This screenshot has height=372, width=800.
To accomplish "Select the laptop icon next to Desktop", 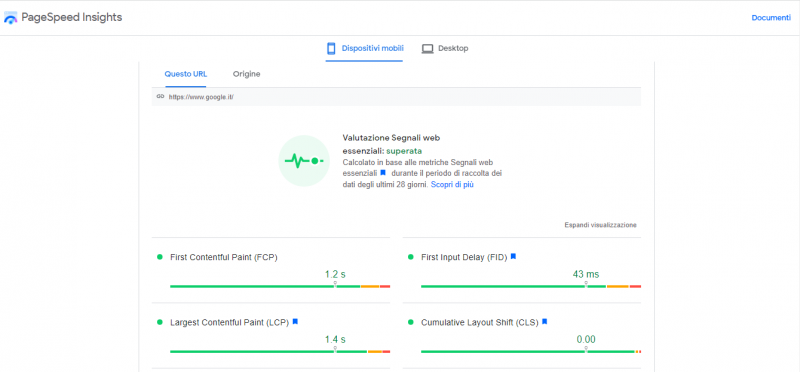I will [x=427, y=48].
